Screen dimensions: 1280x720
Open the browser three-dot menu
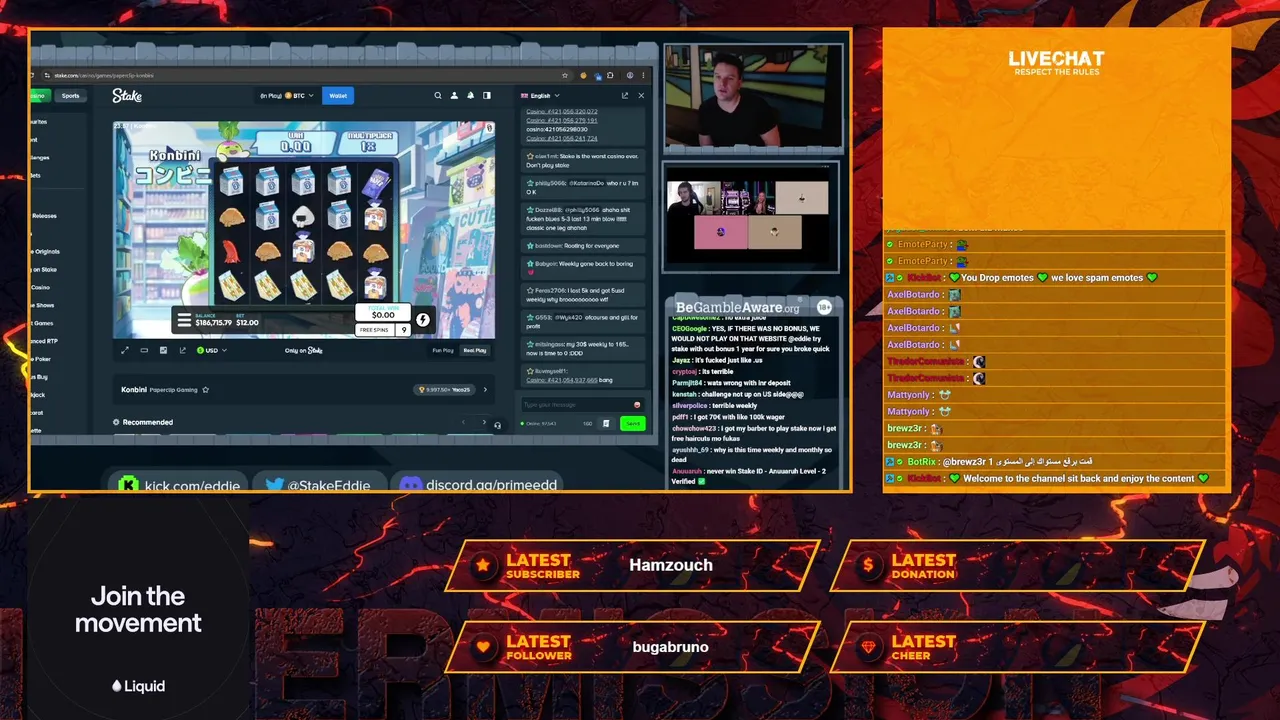645,75
